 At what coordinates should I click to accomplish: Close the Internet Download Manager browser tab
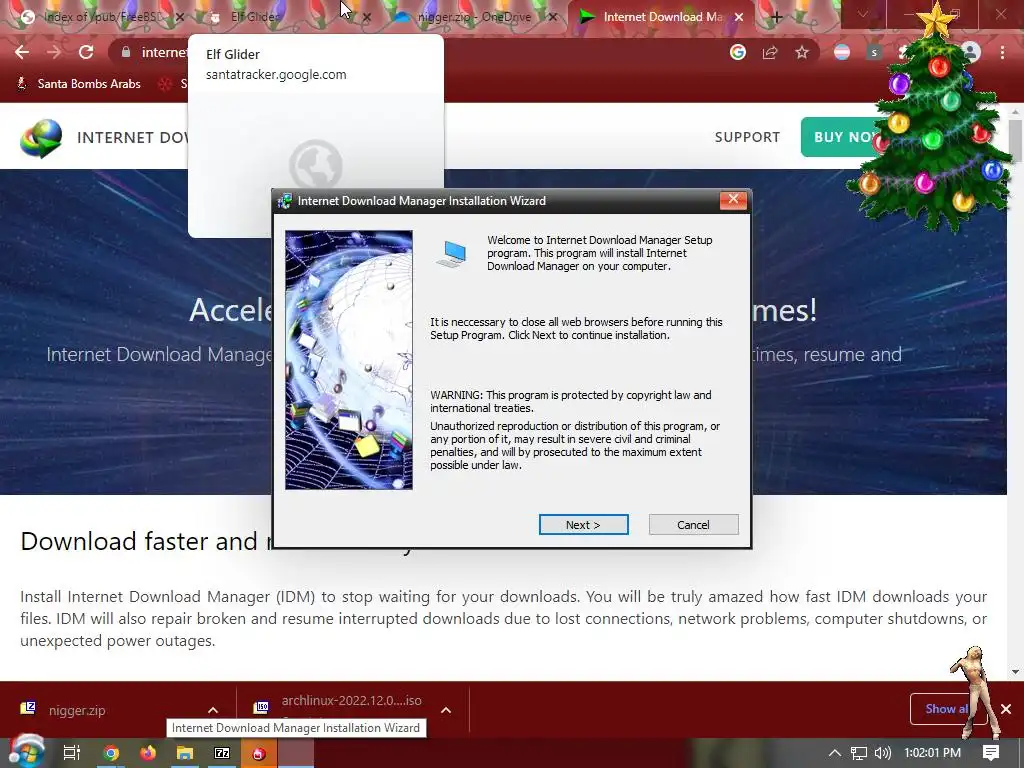click(739, 17)
